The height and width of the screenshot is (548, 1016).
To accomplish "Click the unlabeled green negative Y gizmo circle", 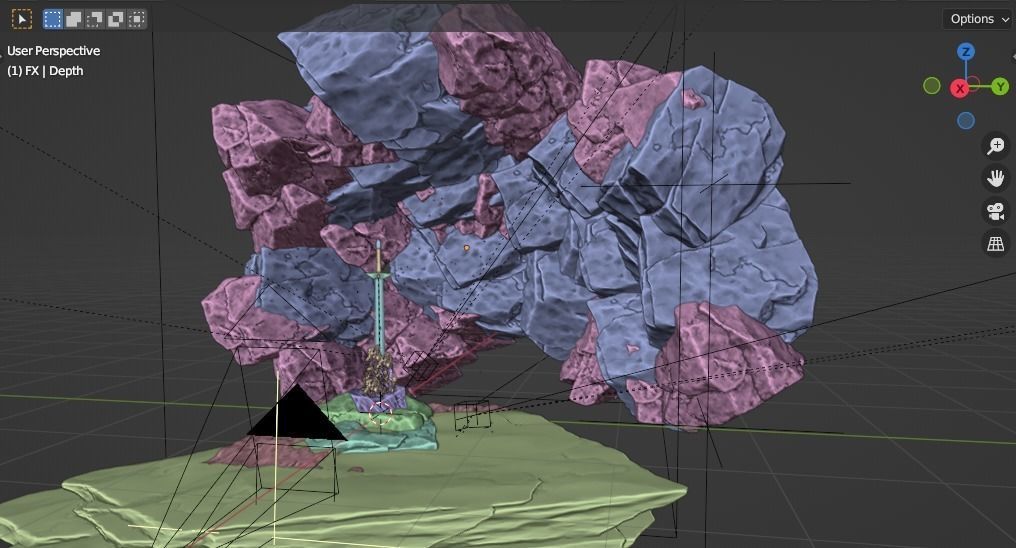I will (932, 86).
